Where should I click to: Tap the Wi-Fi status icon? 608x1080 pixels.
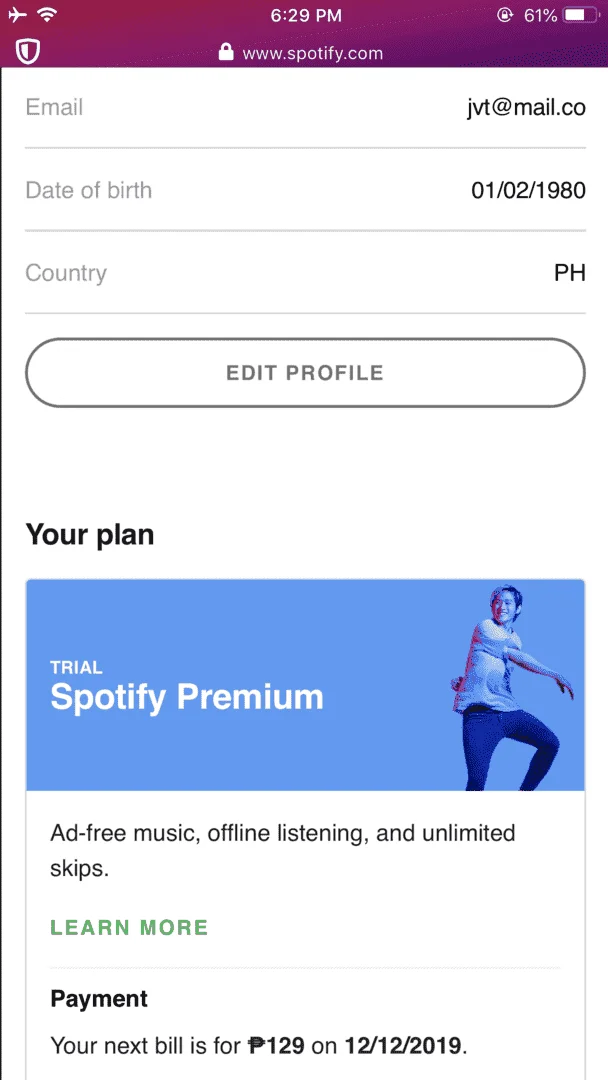click(x=48, y=15)
